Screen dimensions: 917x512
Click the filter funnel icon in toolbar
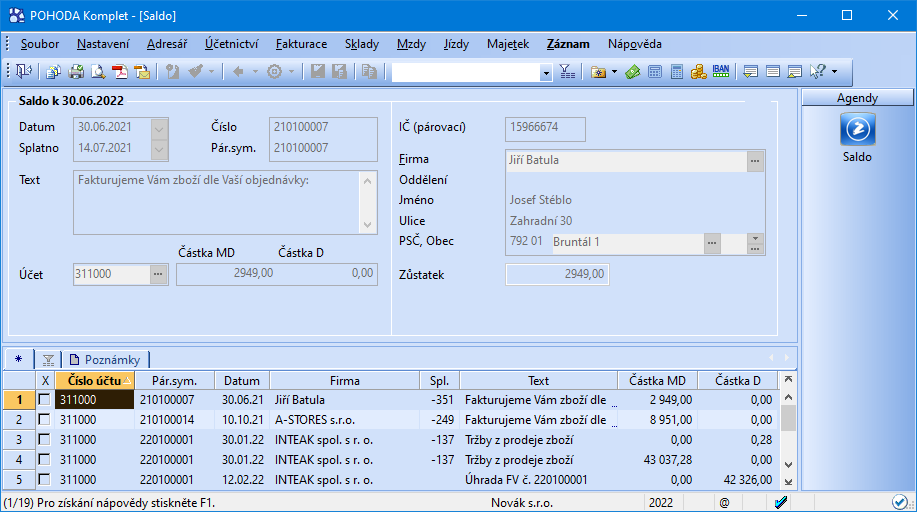[x=567, y=72]
